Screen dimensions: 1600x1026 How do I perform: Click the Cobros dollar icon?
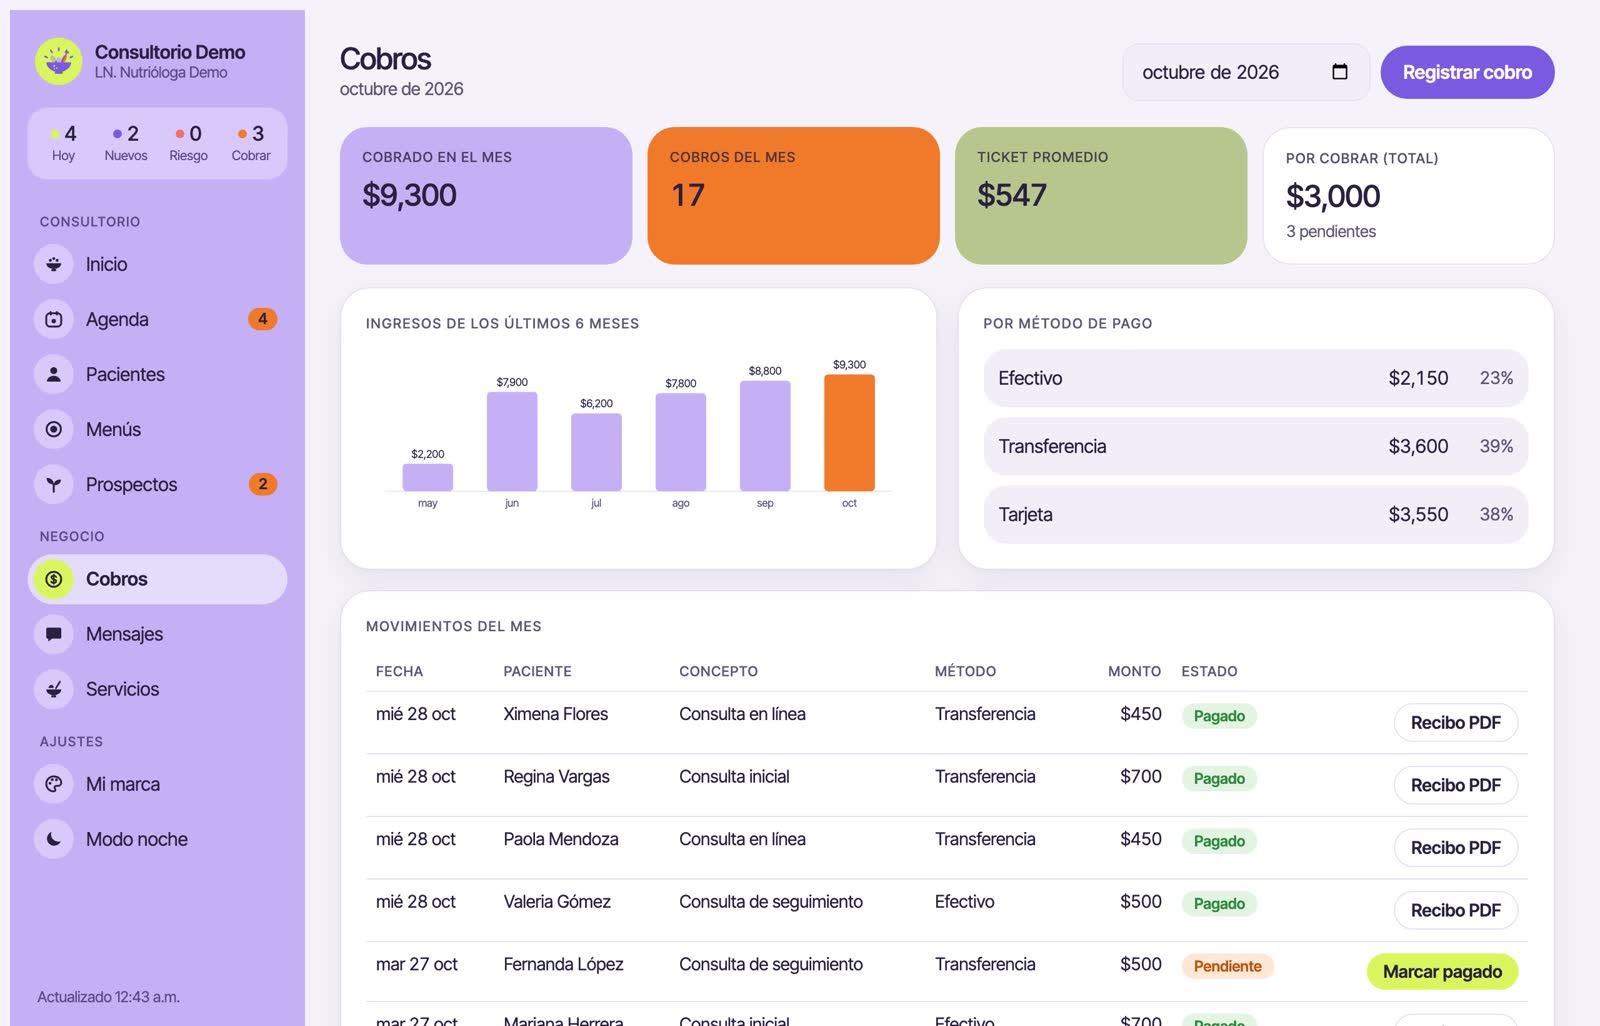54,579
